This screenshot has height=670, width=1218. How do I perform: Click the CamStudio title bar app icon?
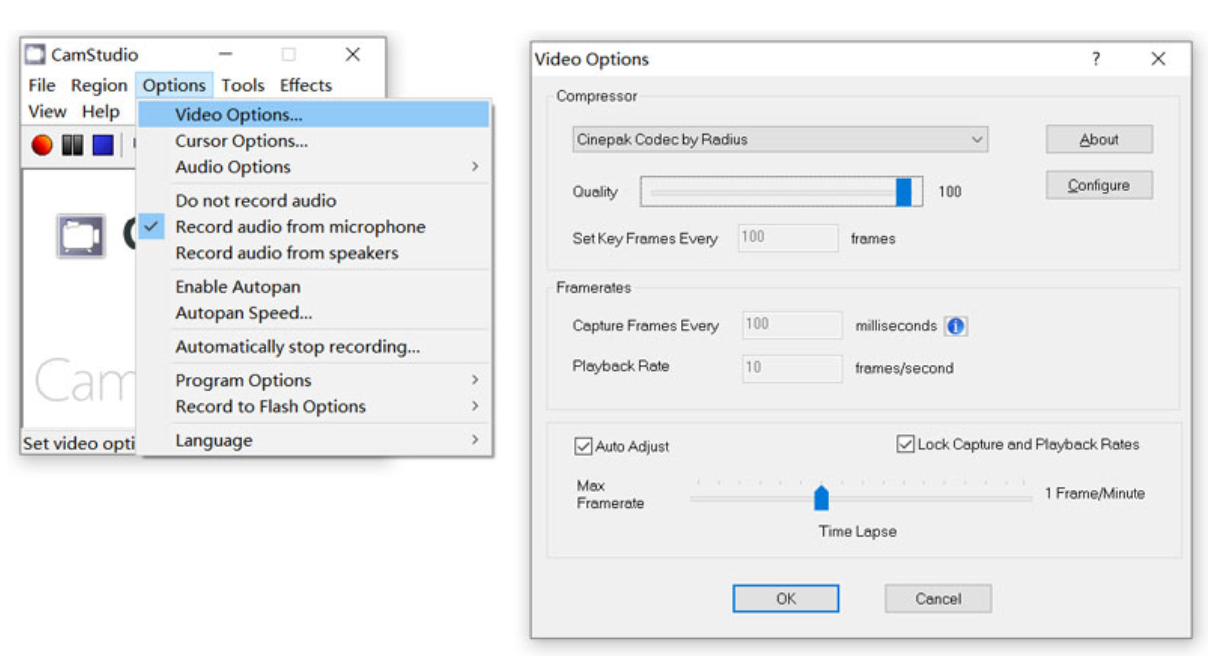(36, 54)
